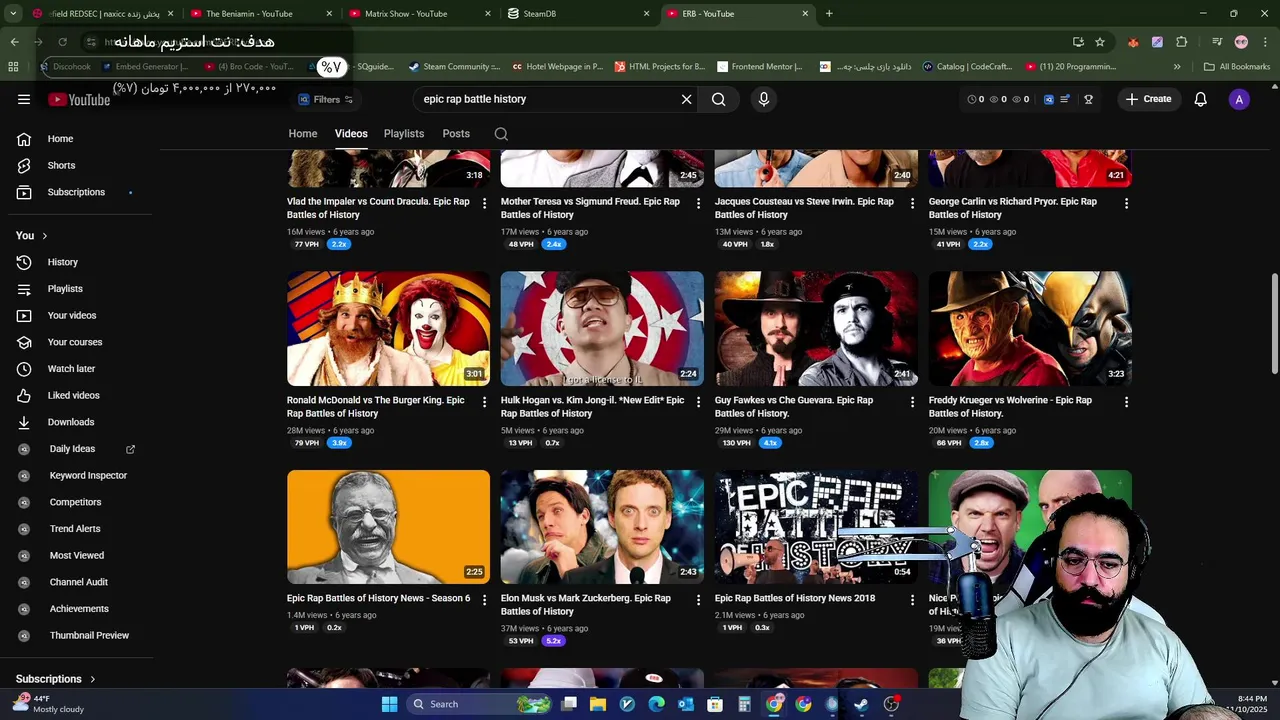Open ERB News 2018 video options menu
This screenshot has height=720, width=1280.
(x=912, y=600)
